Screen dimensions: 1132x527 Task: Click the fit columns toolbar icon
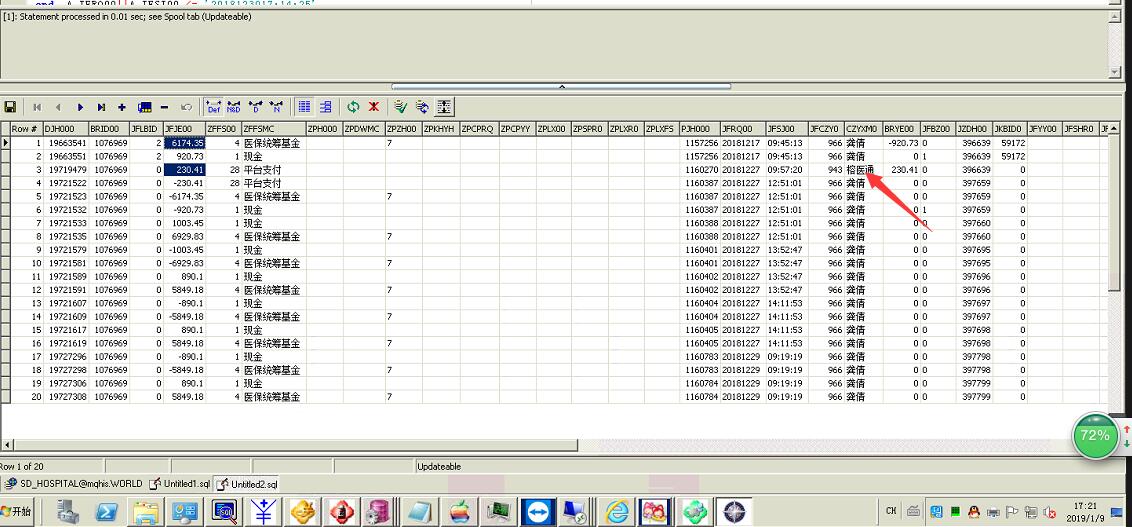pos(444,107)
